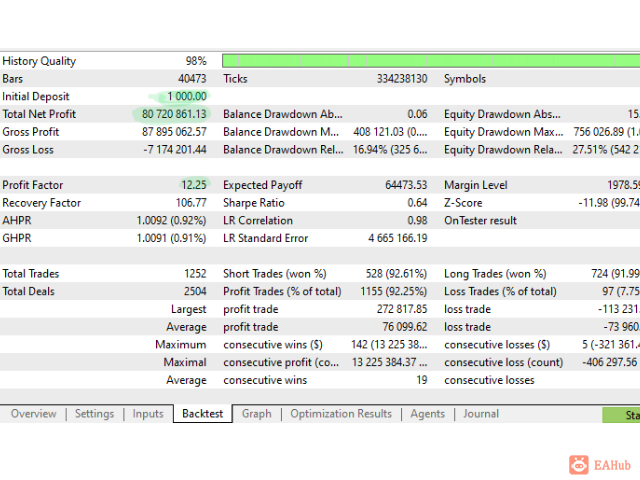Select LR Standard Error value 4 665 166.19
The height and width of the screenshot is (480, 640).
pyautogui.click(x=398, y=238)
